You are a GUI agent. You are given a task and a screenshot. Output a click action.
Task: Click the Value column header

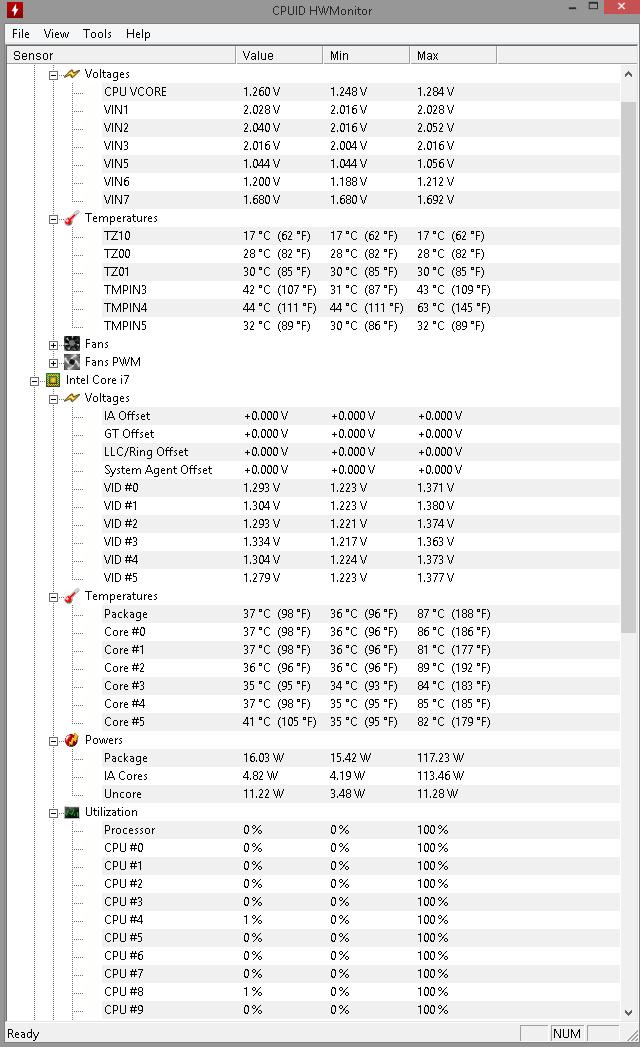tap(279, 55)
